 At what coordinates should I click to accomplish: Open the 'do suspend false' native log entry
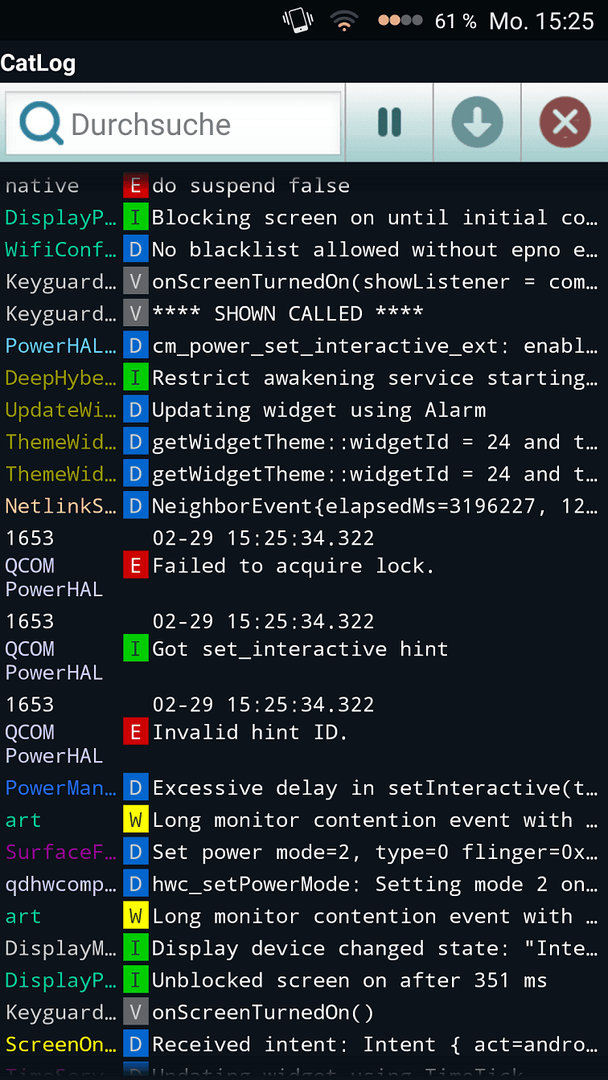click(304, 186)
